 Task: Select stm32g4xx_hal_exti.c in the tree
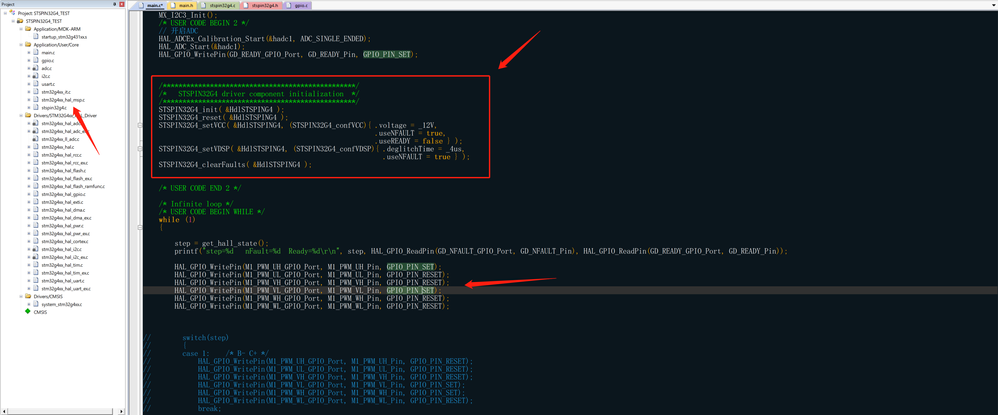[62, 202]
